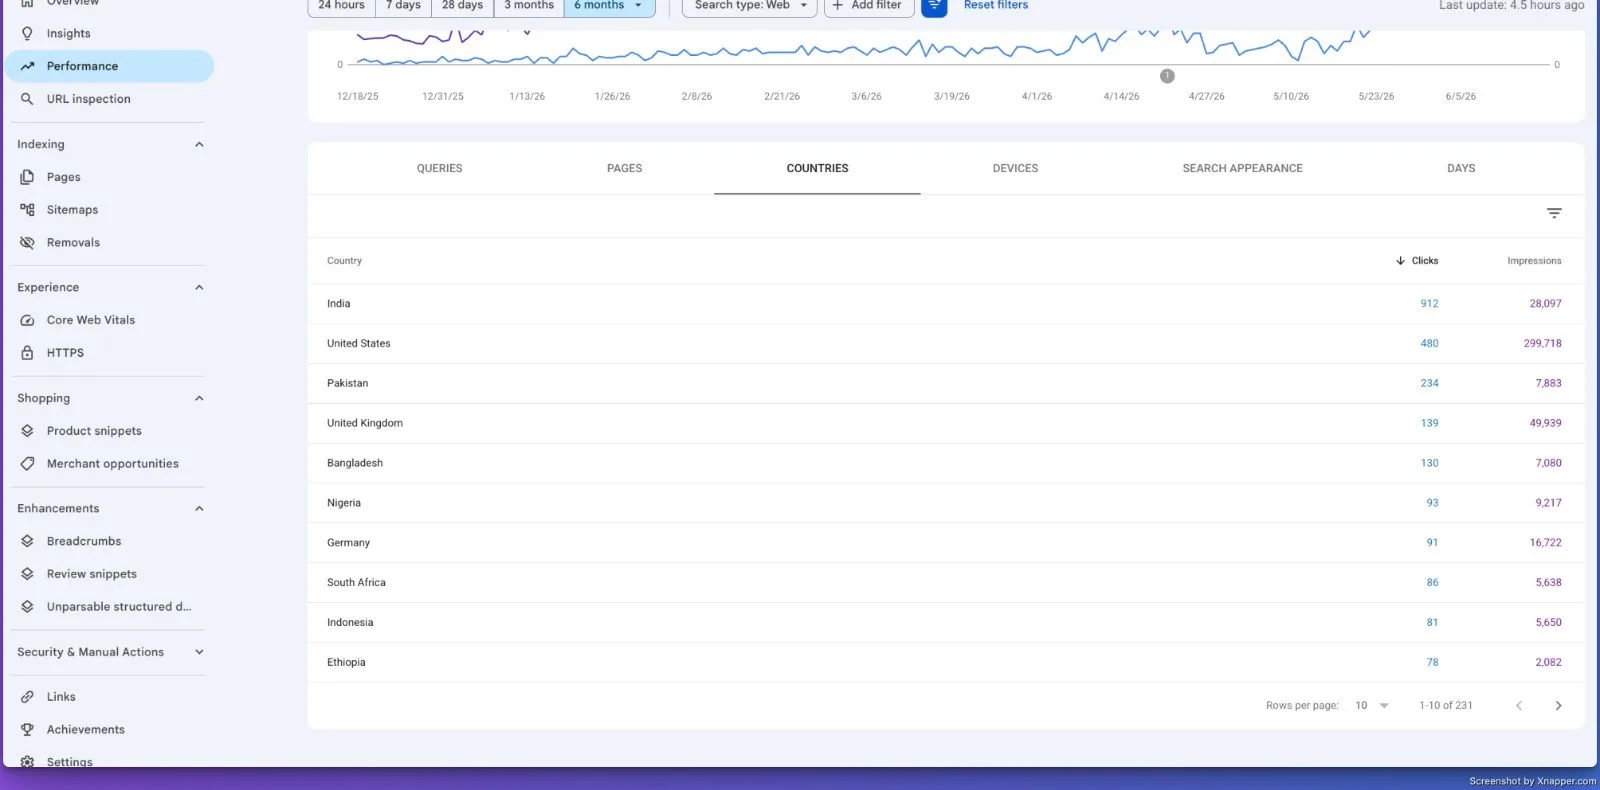
Task: Click the United Kingdom country row
Action: click(945, 424)
